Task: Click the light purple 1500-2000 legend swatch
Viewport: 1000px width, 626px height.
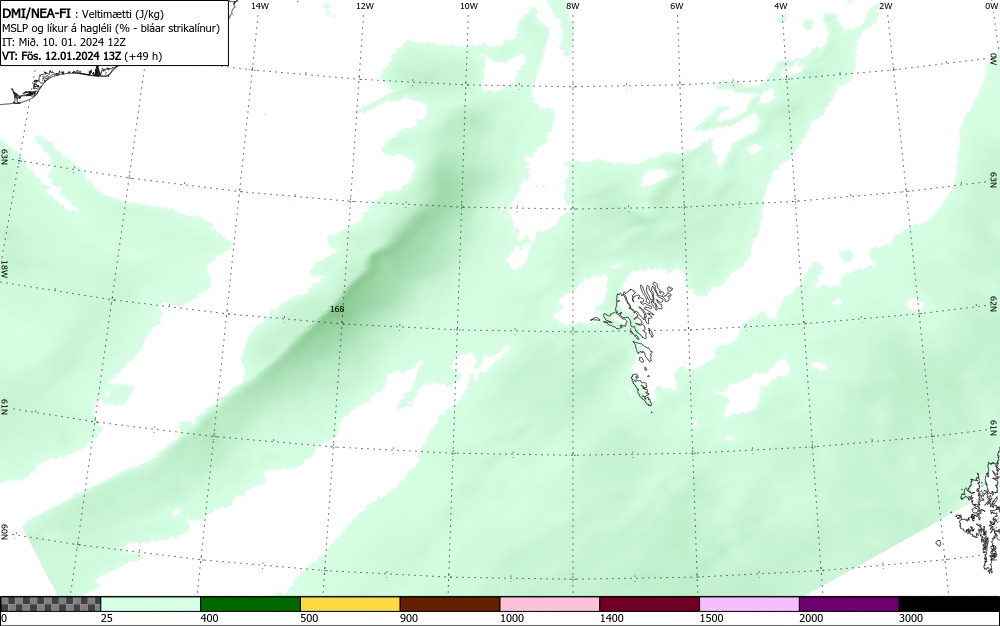Action: pos(749,604)
